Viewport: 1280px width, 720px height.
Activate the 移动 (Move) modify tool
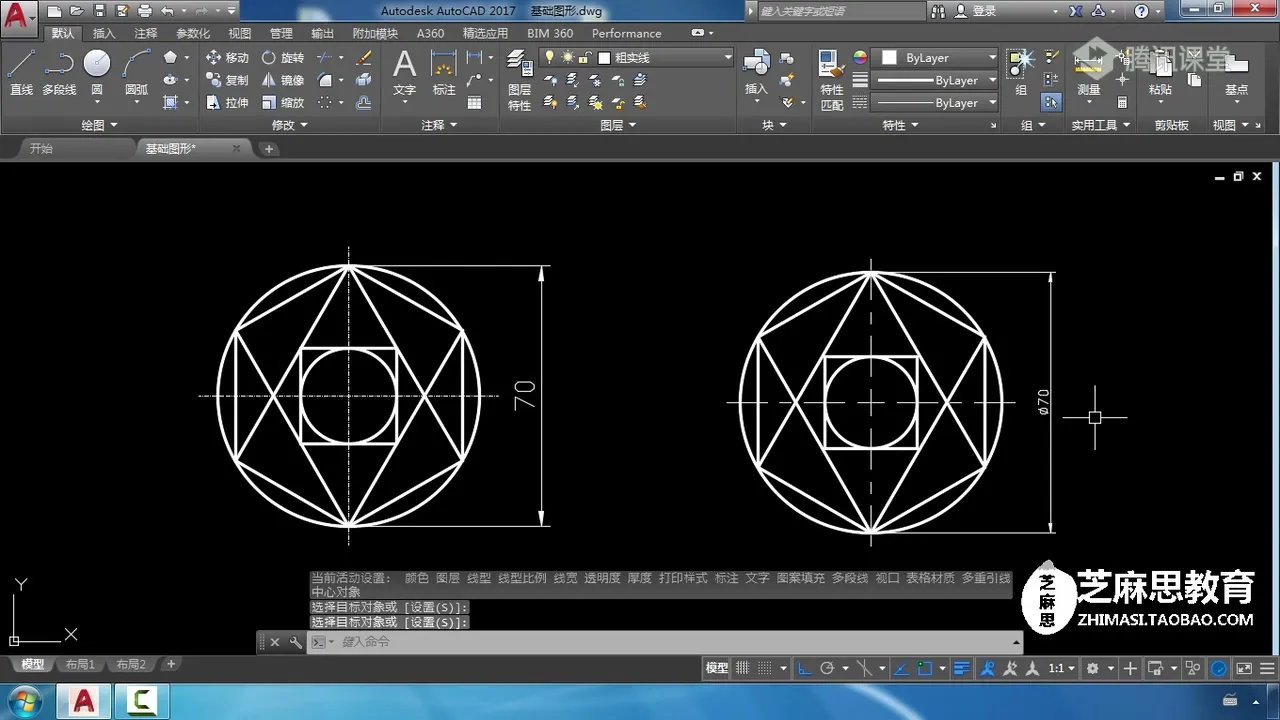(x=227, y=58)
